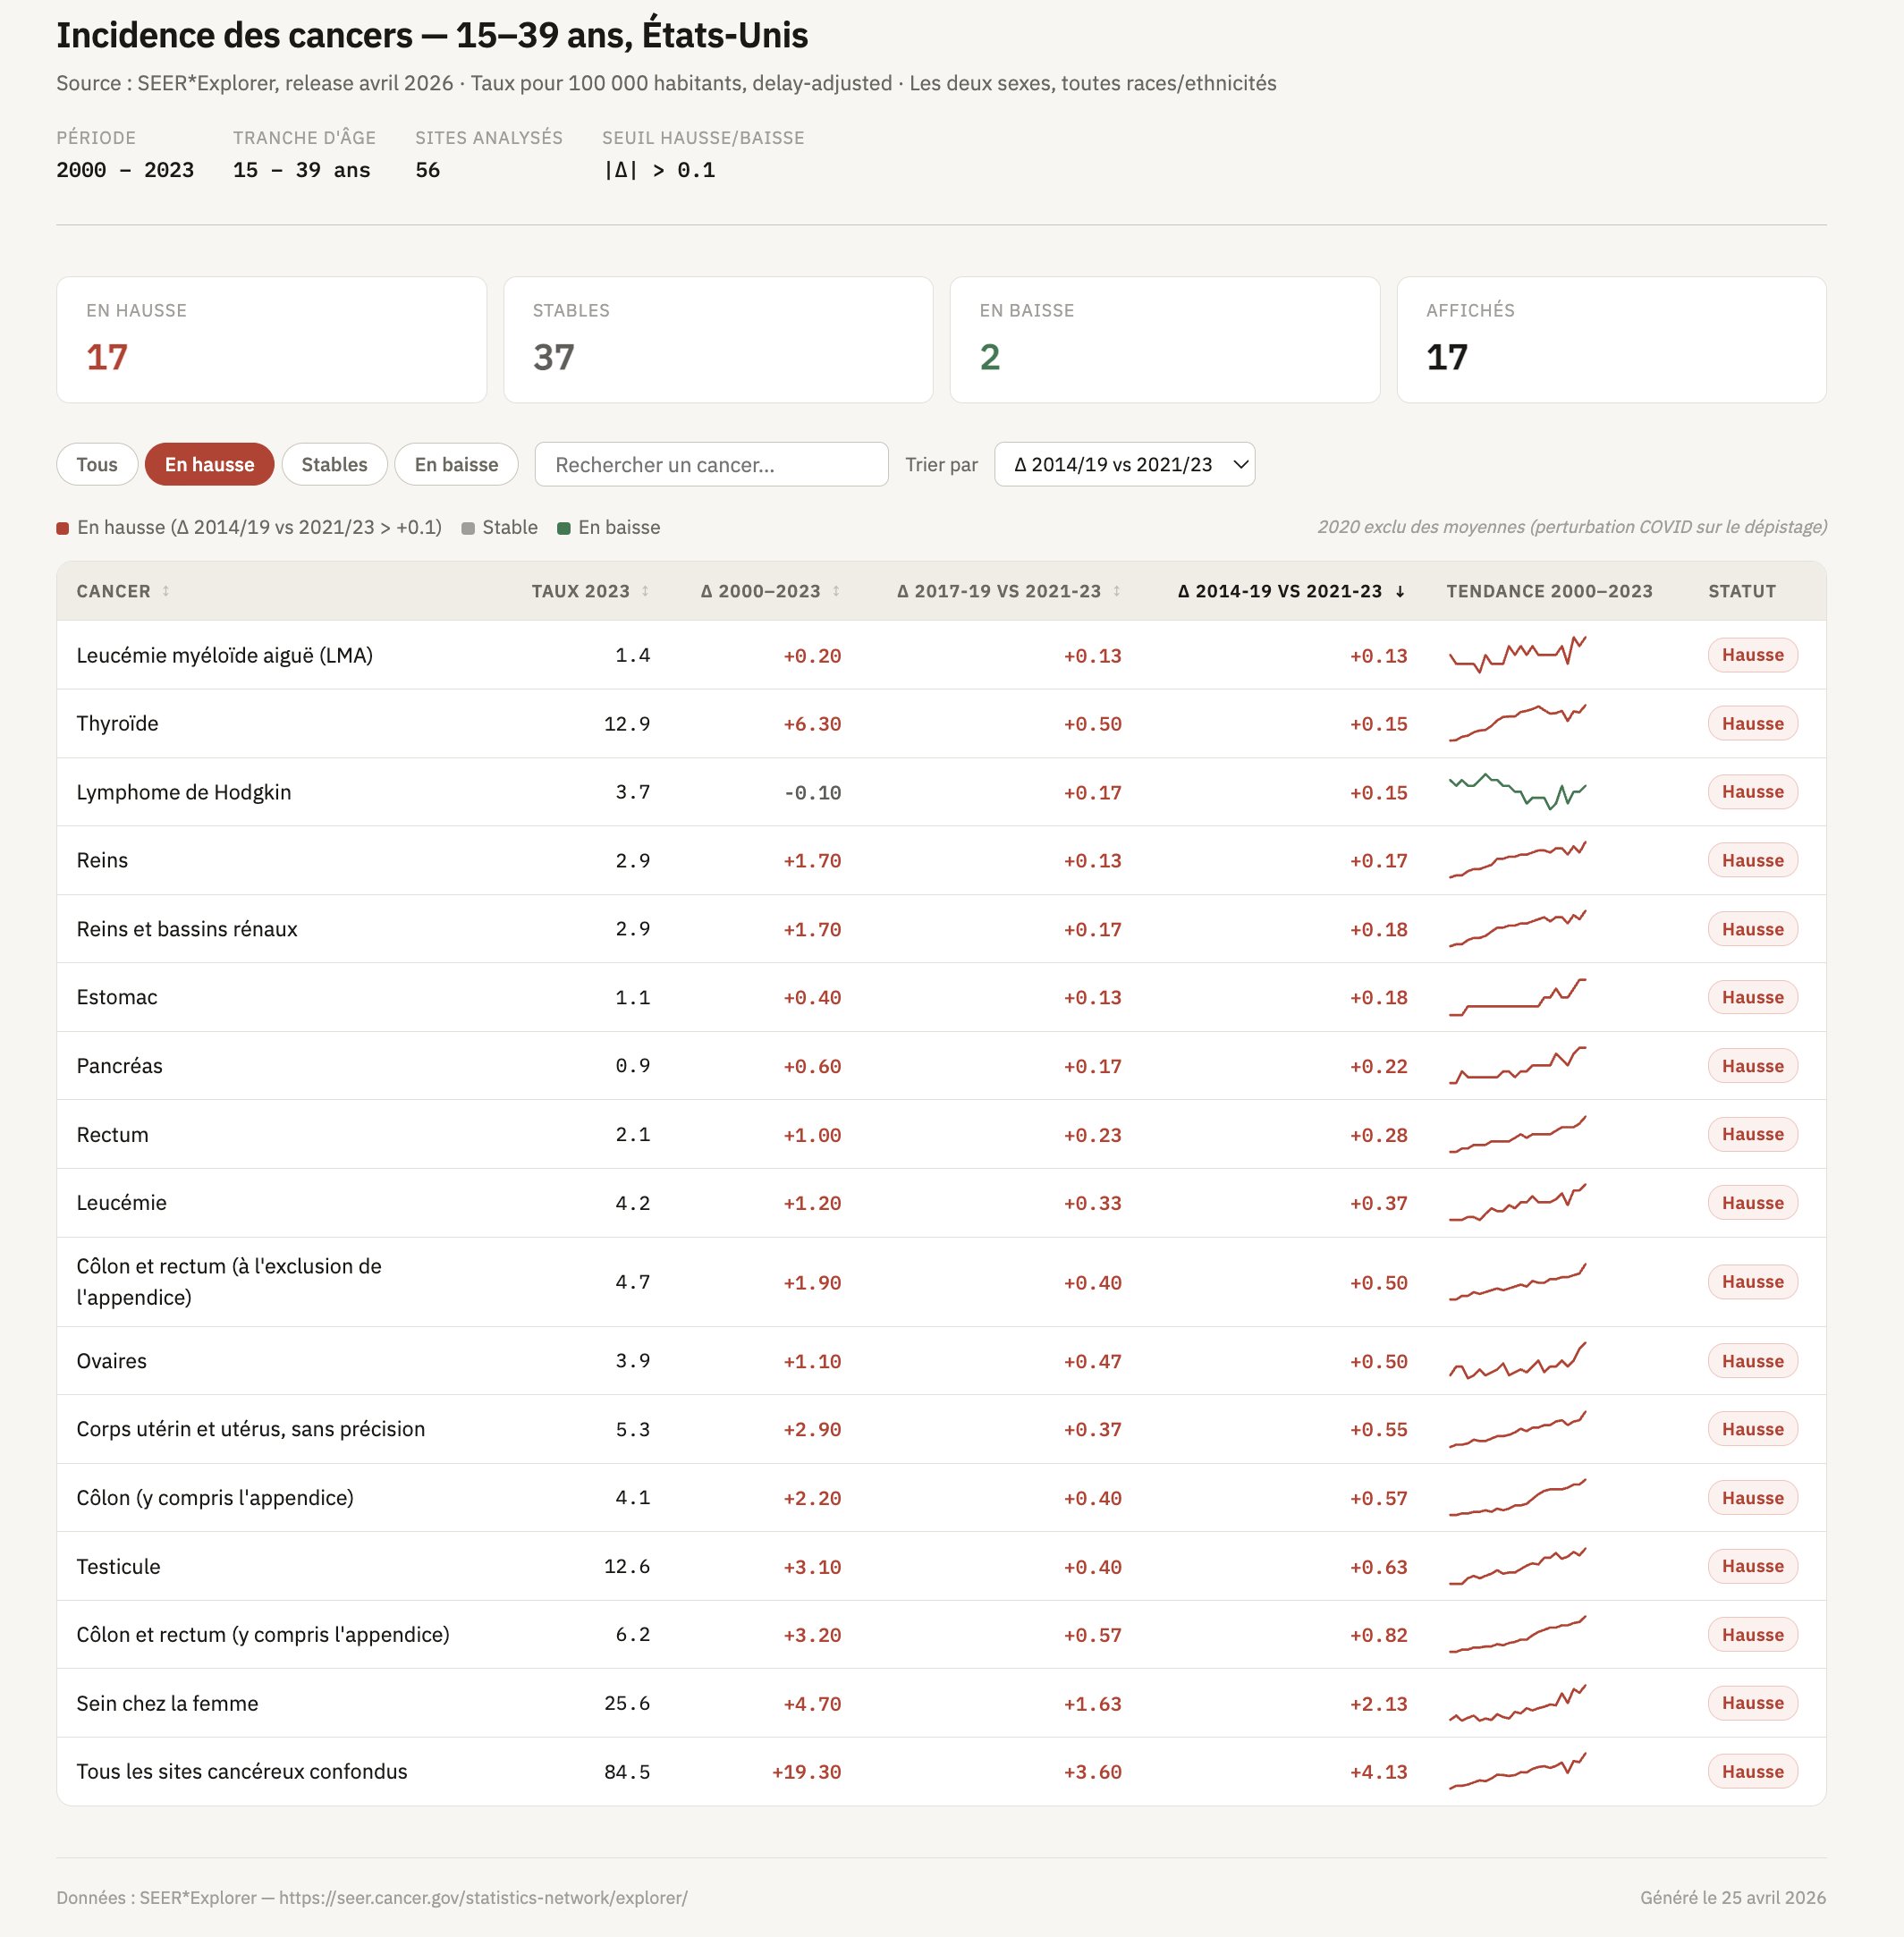Click the EN BAISSE summary card
Screen dimensions: 1904x1937
[x=1164, y=340]
